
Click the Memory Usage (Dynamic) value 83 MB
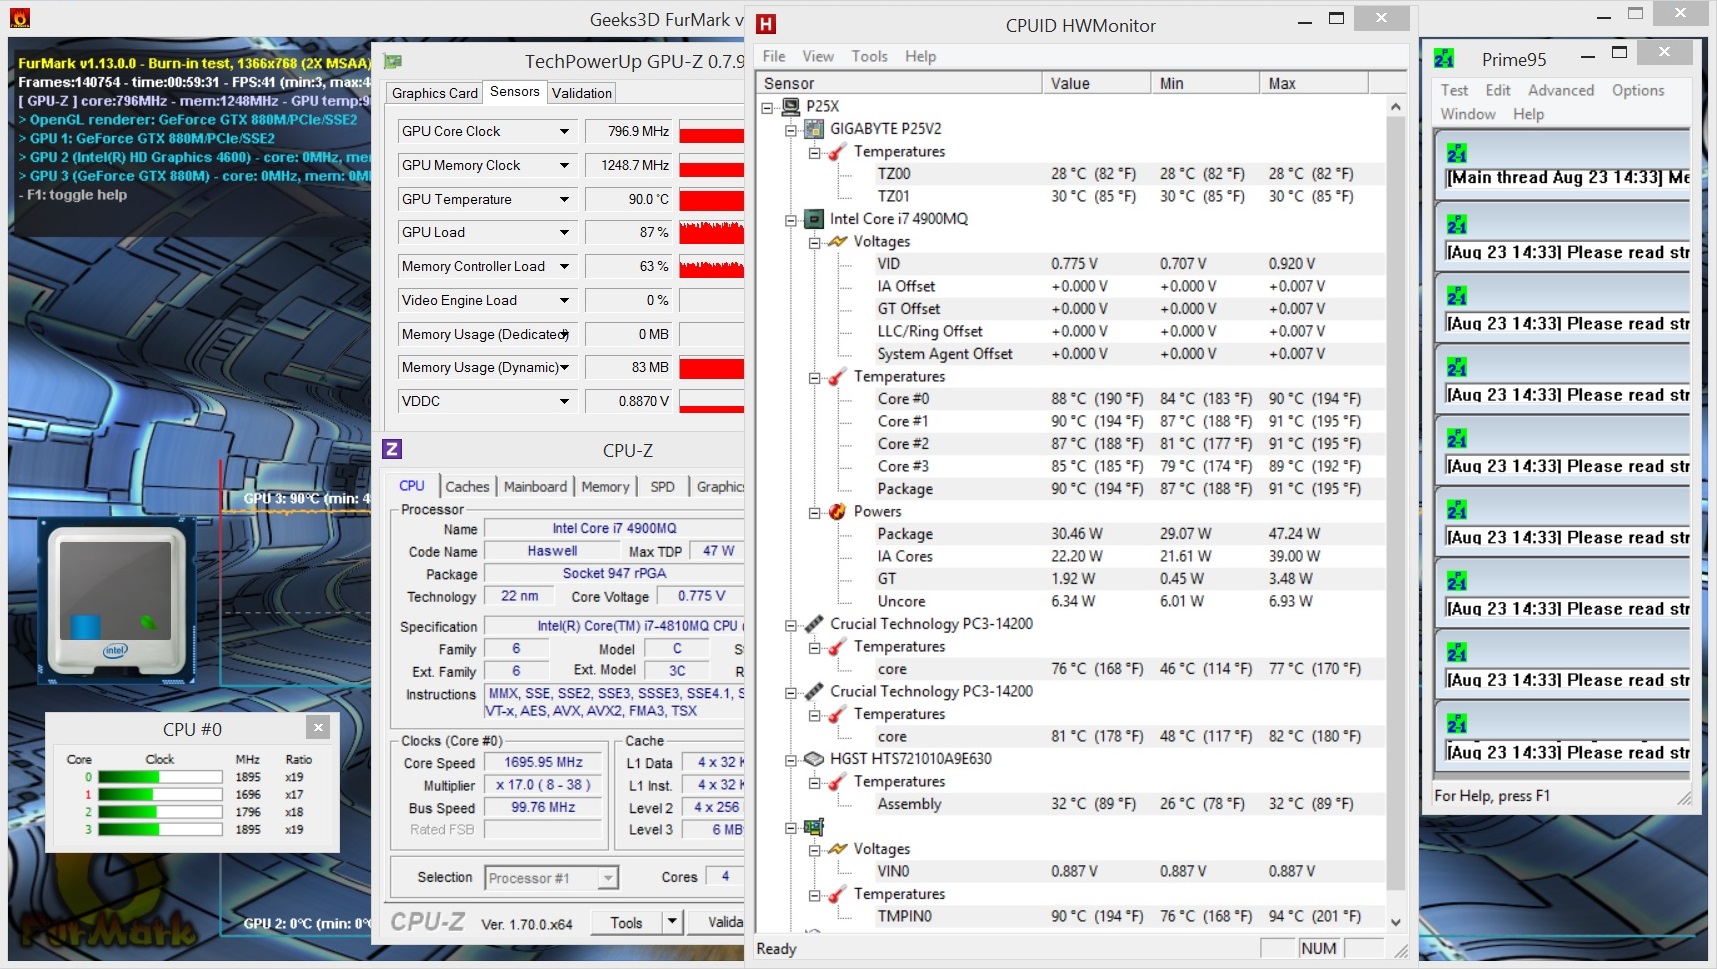click(628, 367)
